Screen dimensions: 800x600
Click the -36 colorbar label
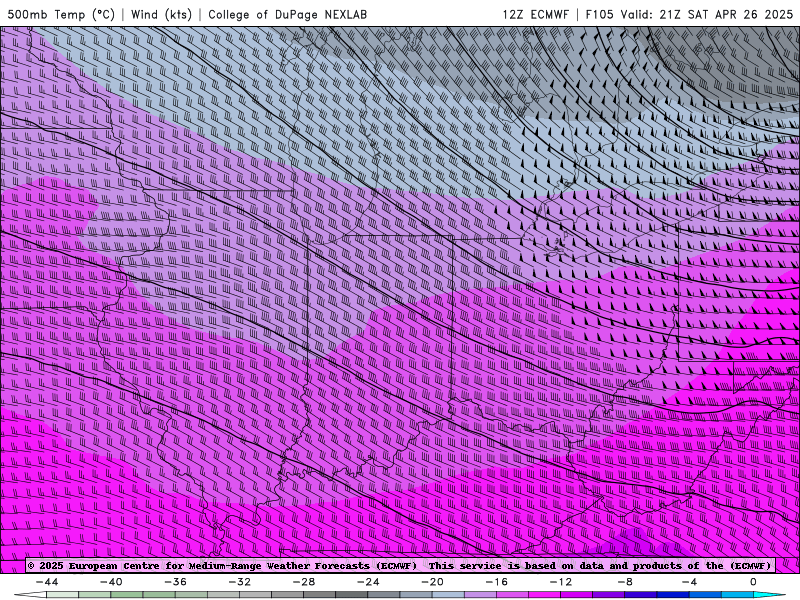point(176,582)
